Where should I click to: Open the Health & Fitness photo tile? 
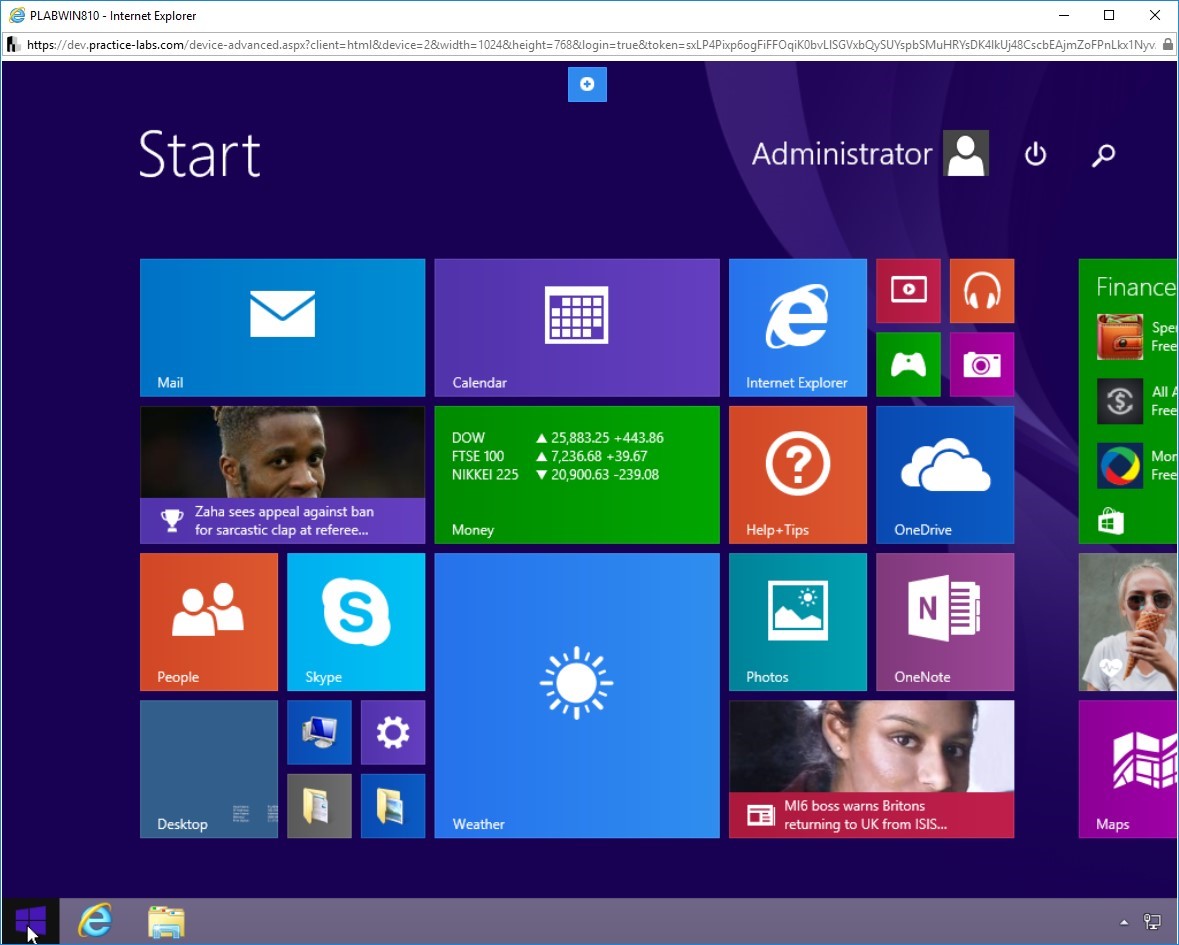tap(1128, 622)
